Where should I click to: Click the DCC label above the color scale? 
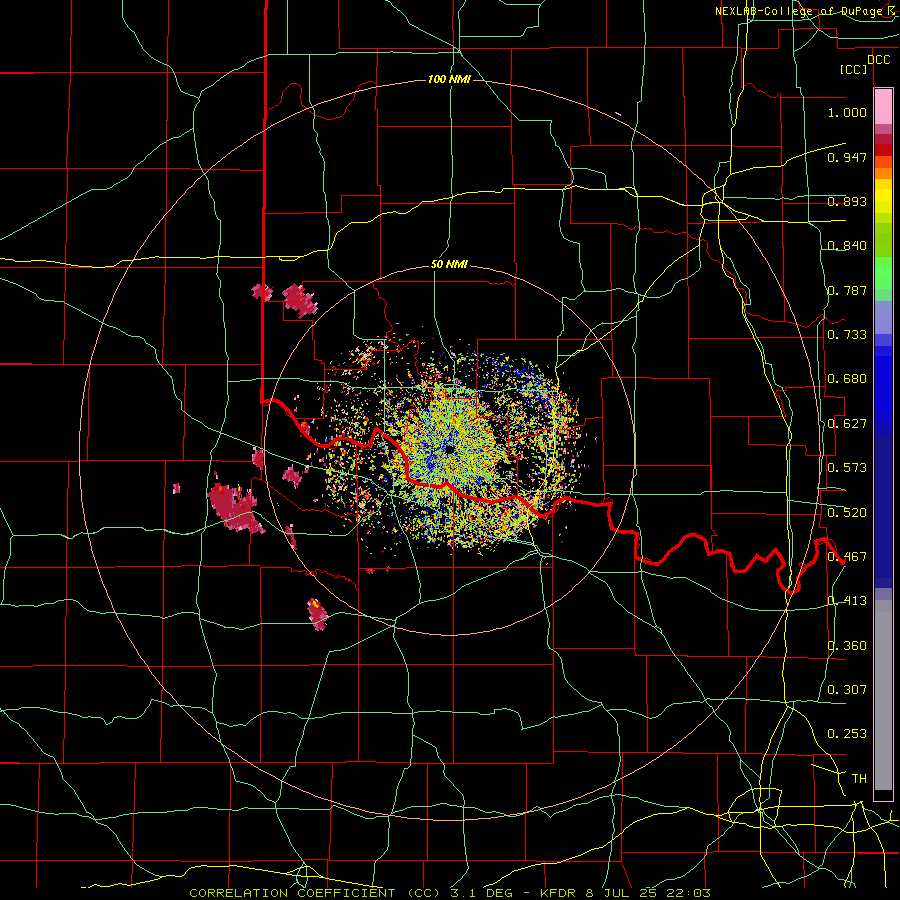click(878, 59)
